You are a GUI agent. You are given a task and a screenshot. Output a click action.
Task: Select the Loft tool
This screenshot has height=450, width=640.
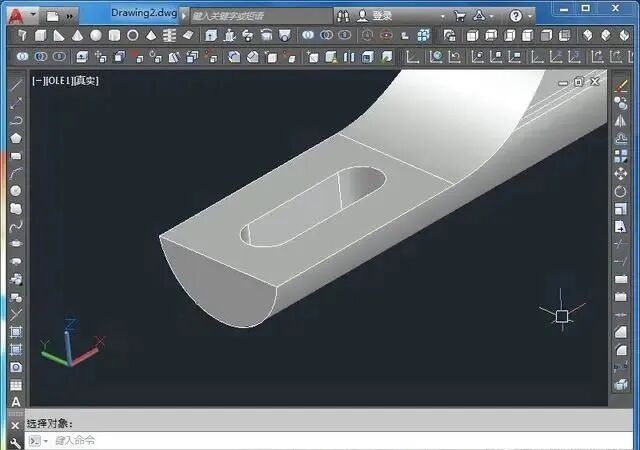(x=284, y=36)
